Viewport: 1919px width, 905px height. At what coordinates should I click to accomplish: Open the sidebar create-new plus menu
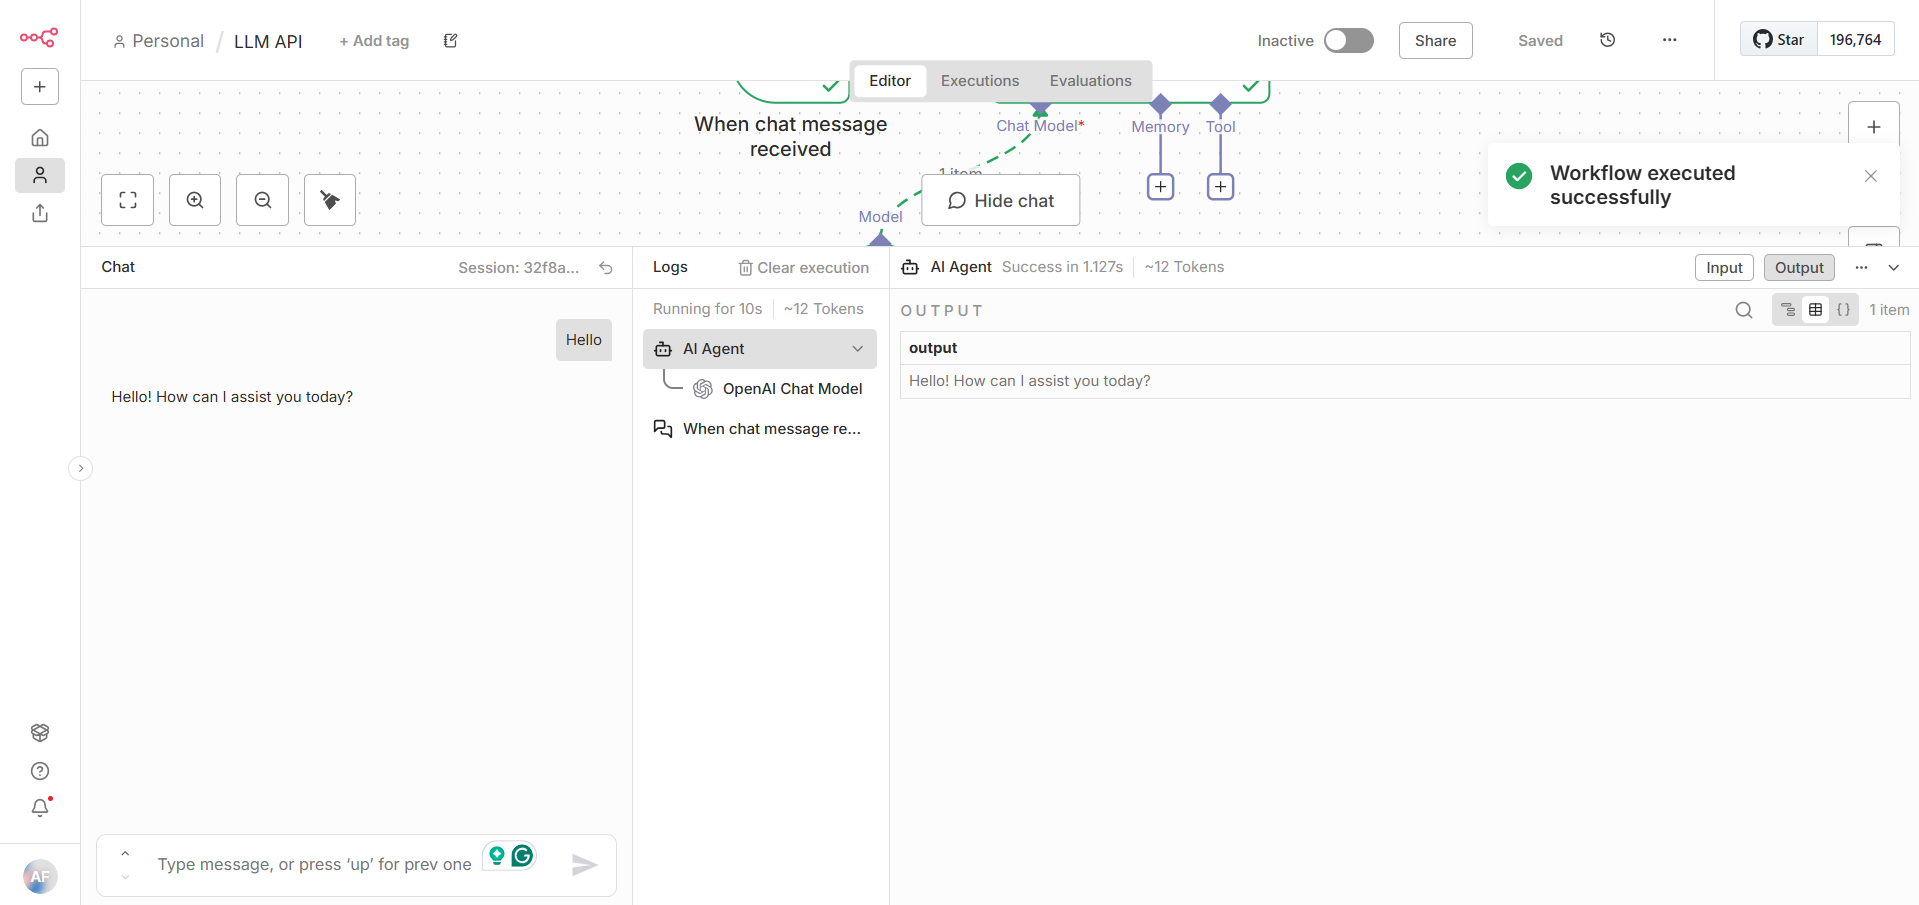tap(40, 87)
